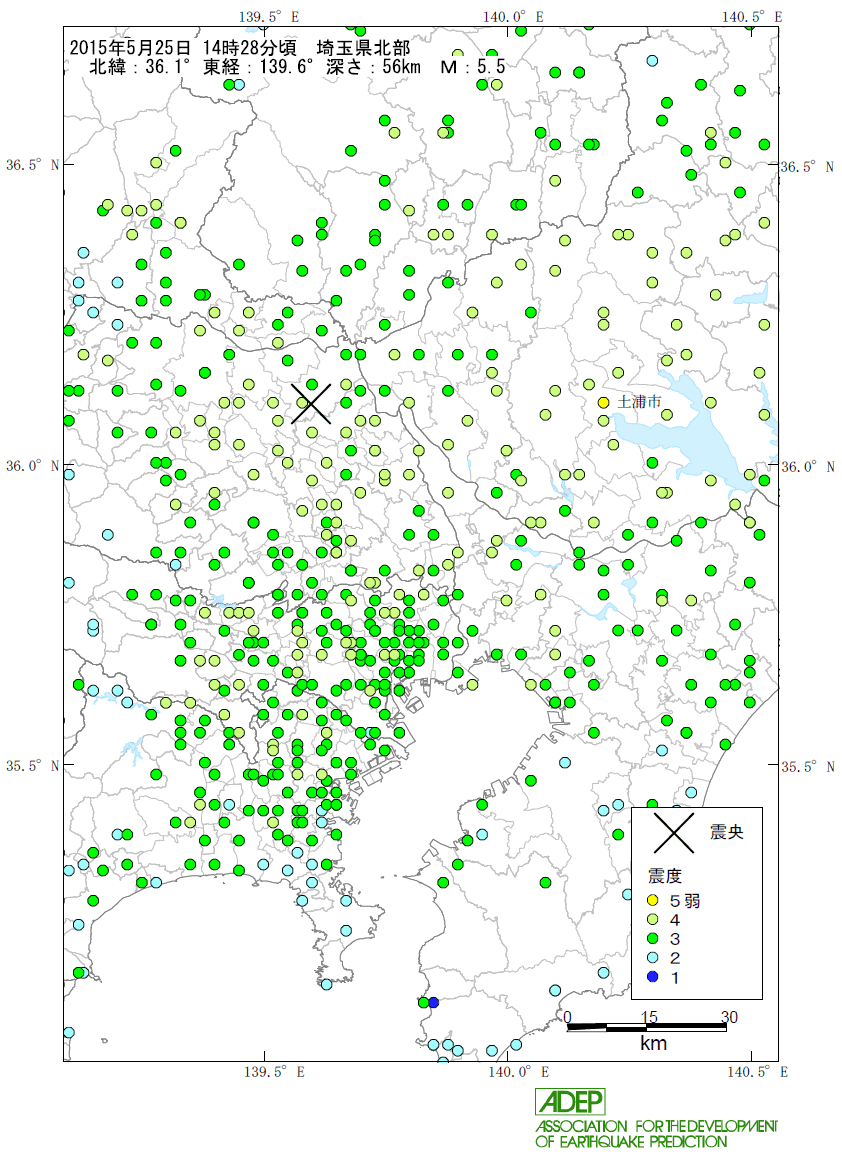Pick the green intensity 3 legend swatch
The image size is (842, 1156).
(653, 939)
